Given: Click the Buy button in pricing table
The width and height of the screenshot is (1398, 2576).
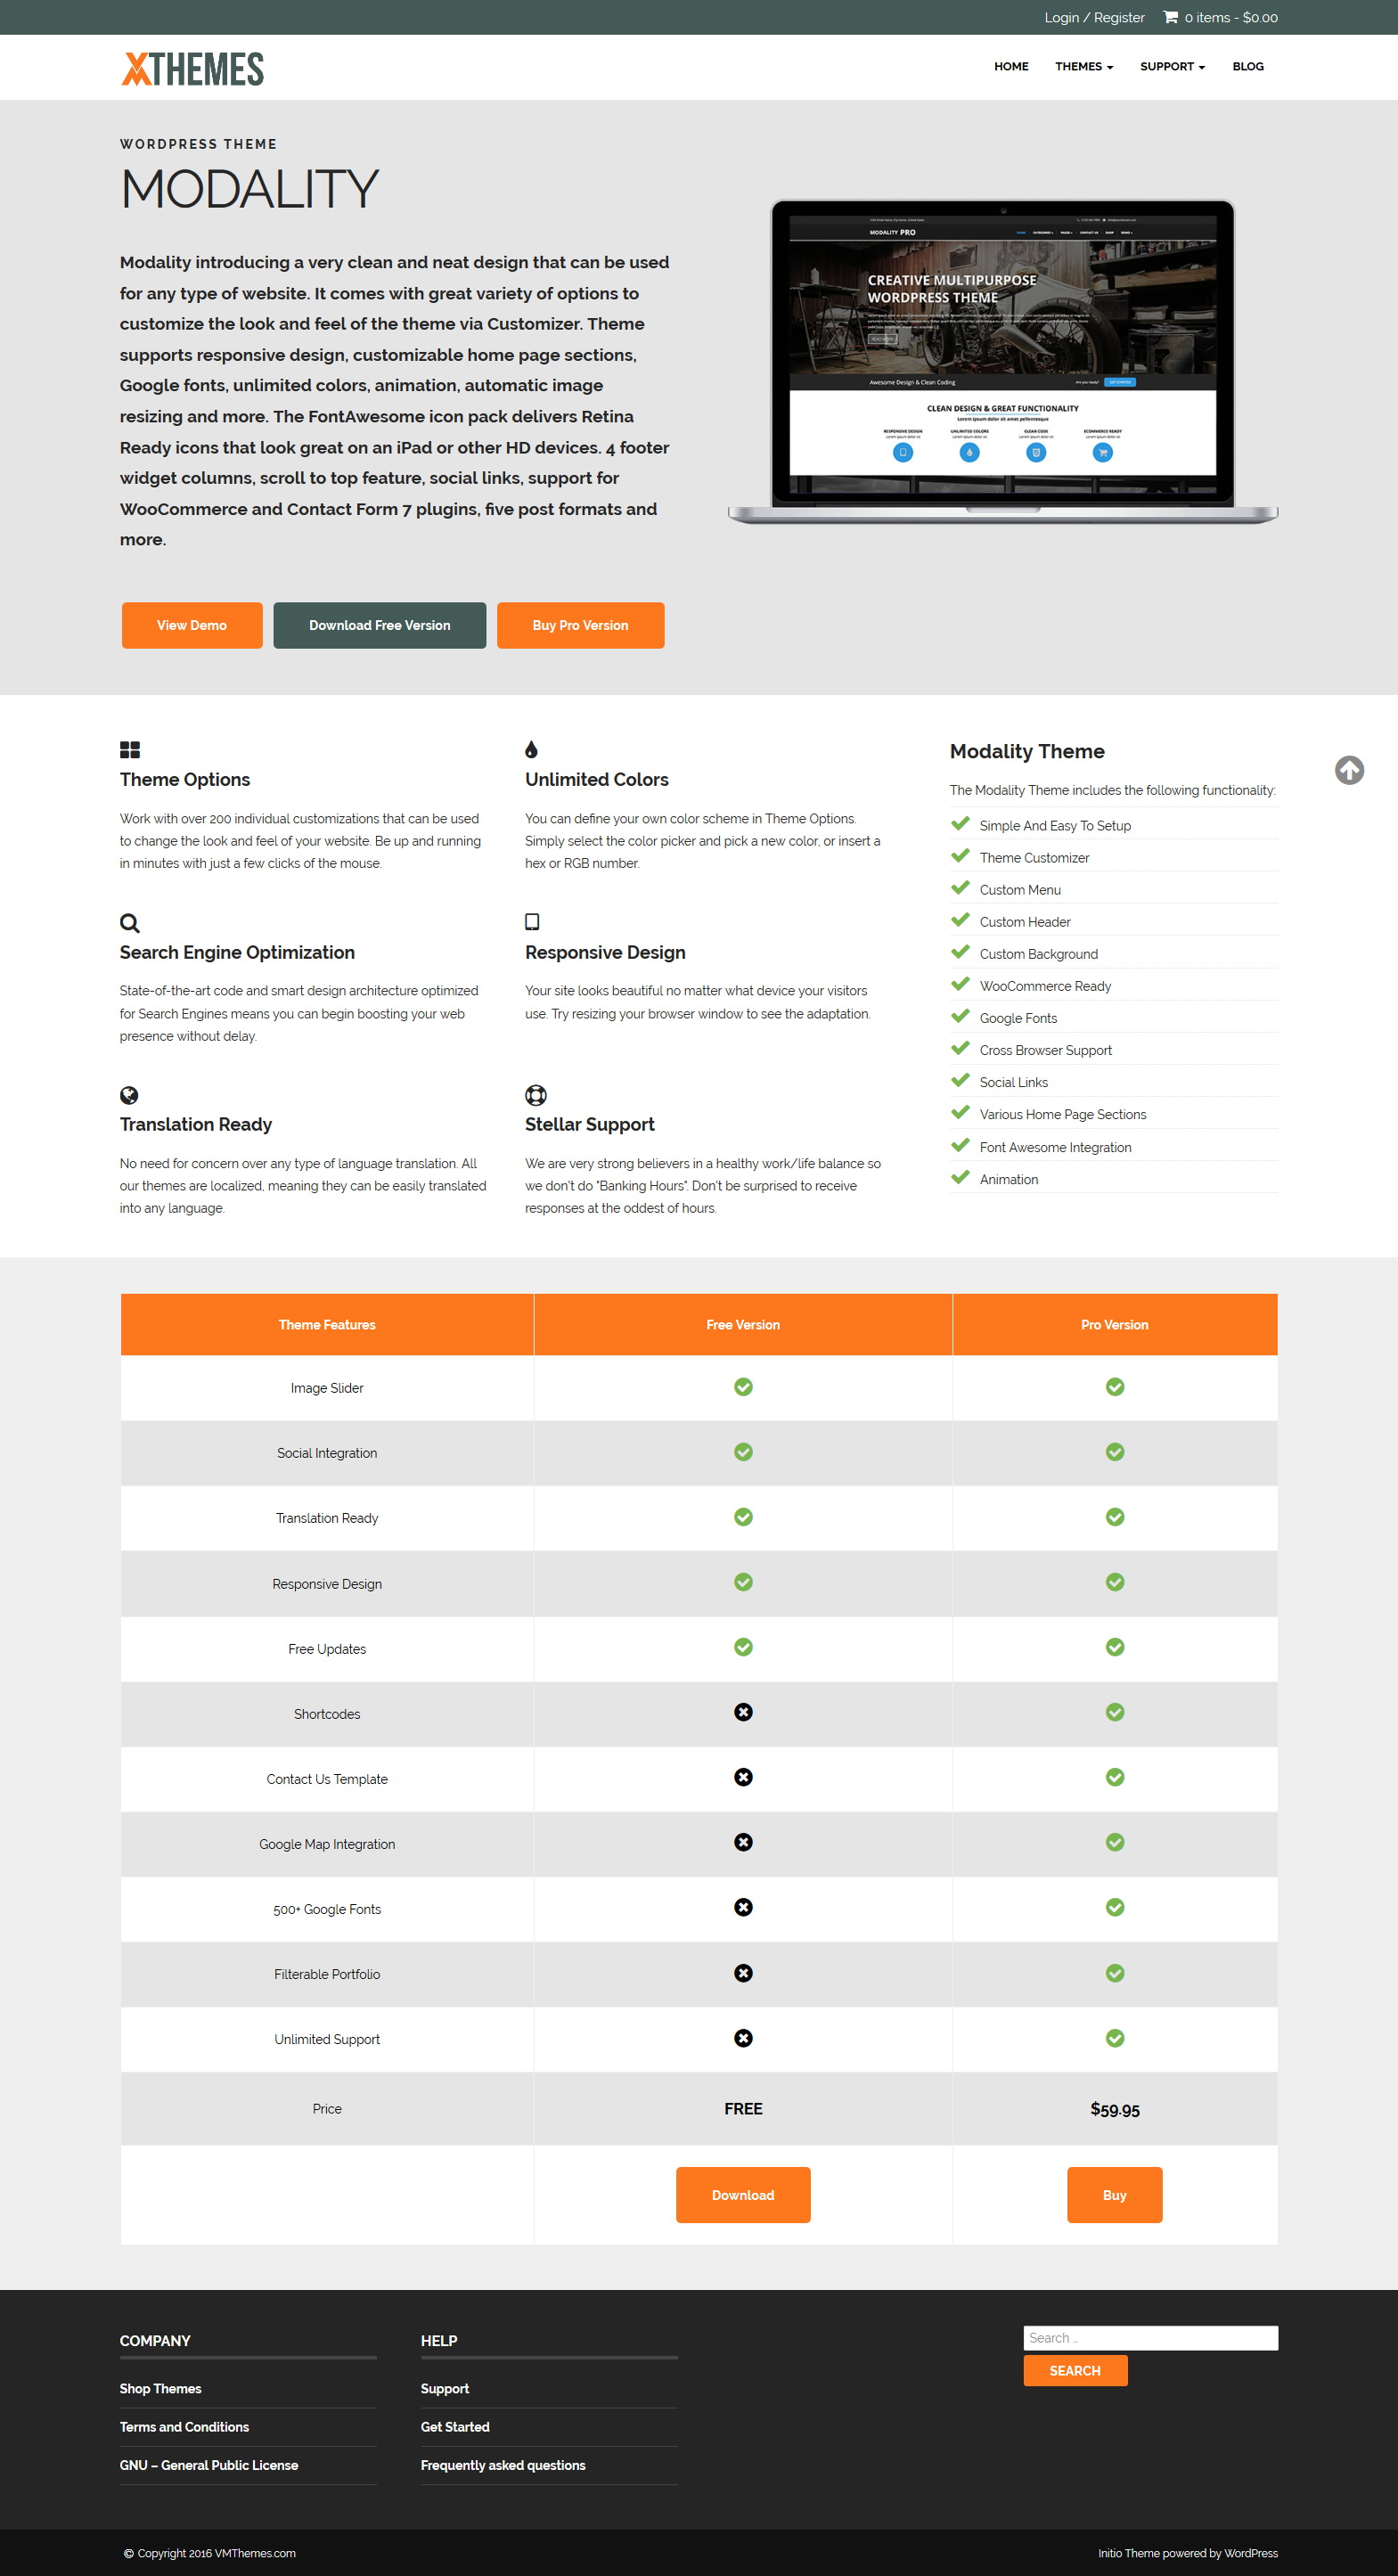Looking at the screenshot, I should click(1115, 2195).
